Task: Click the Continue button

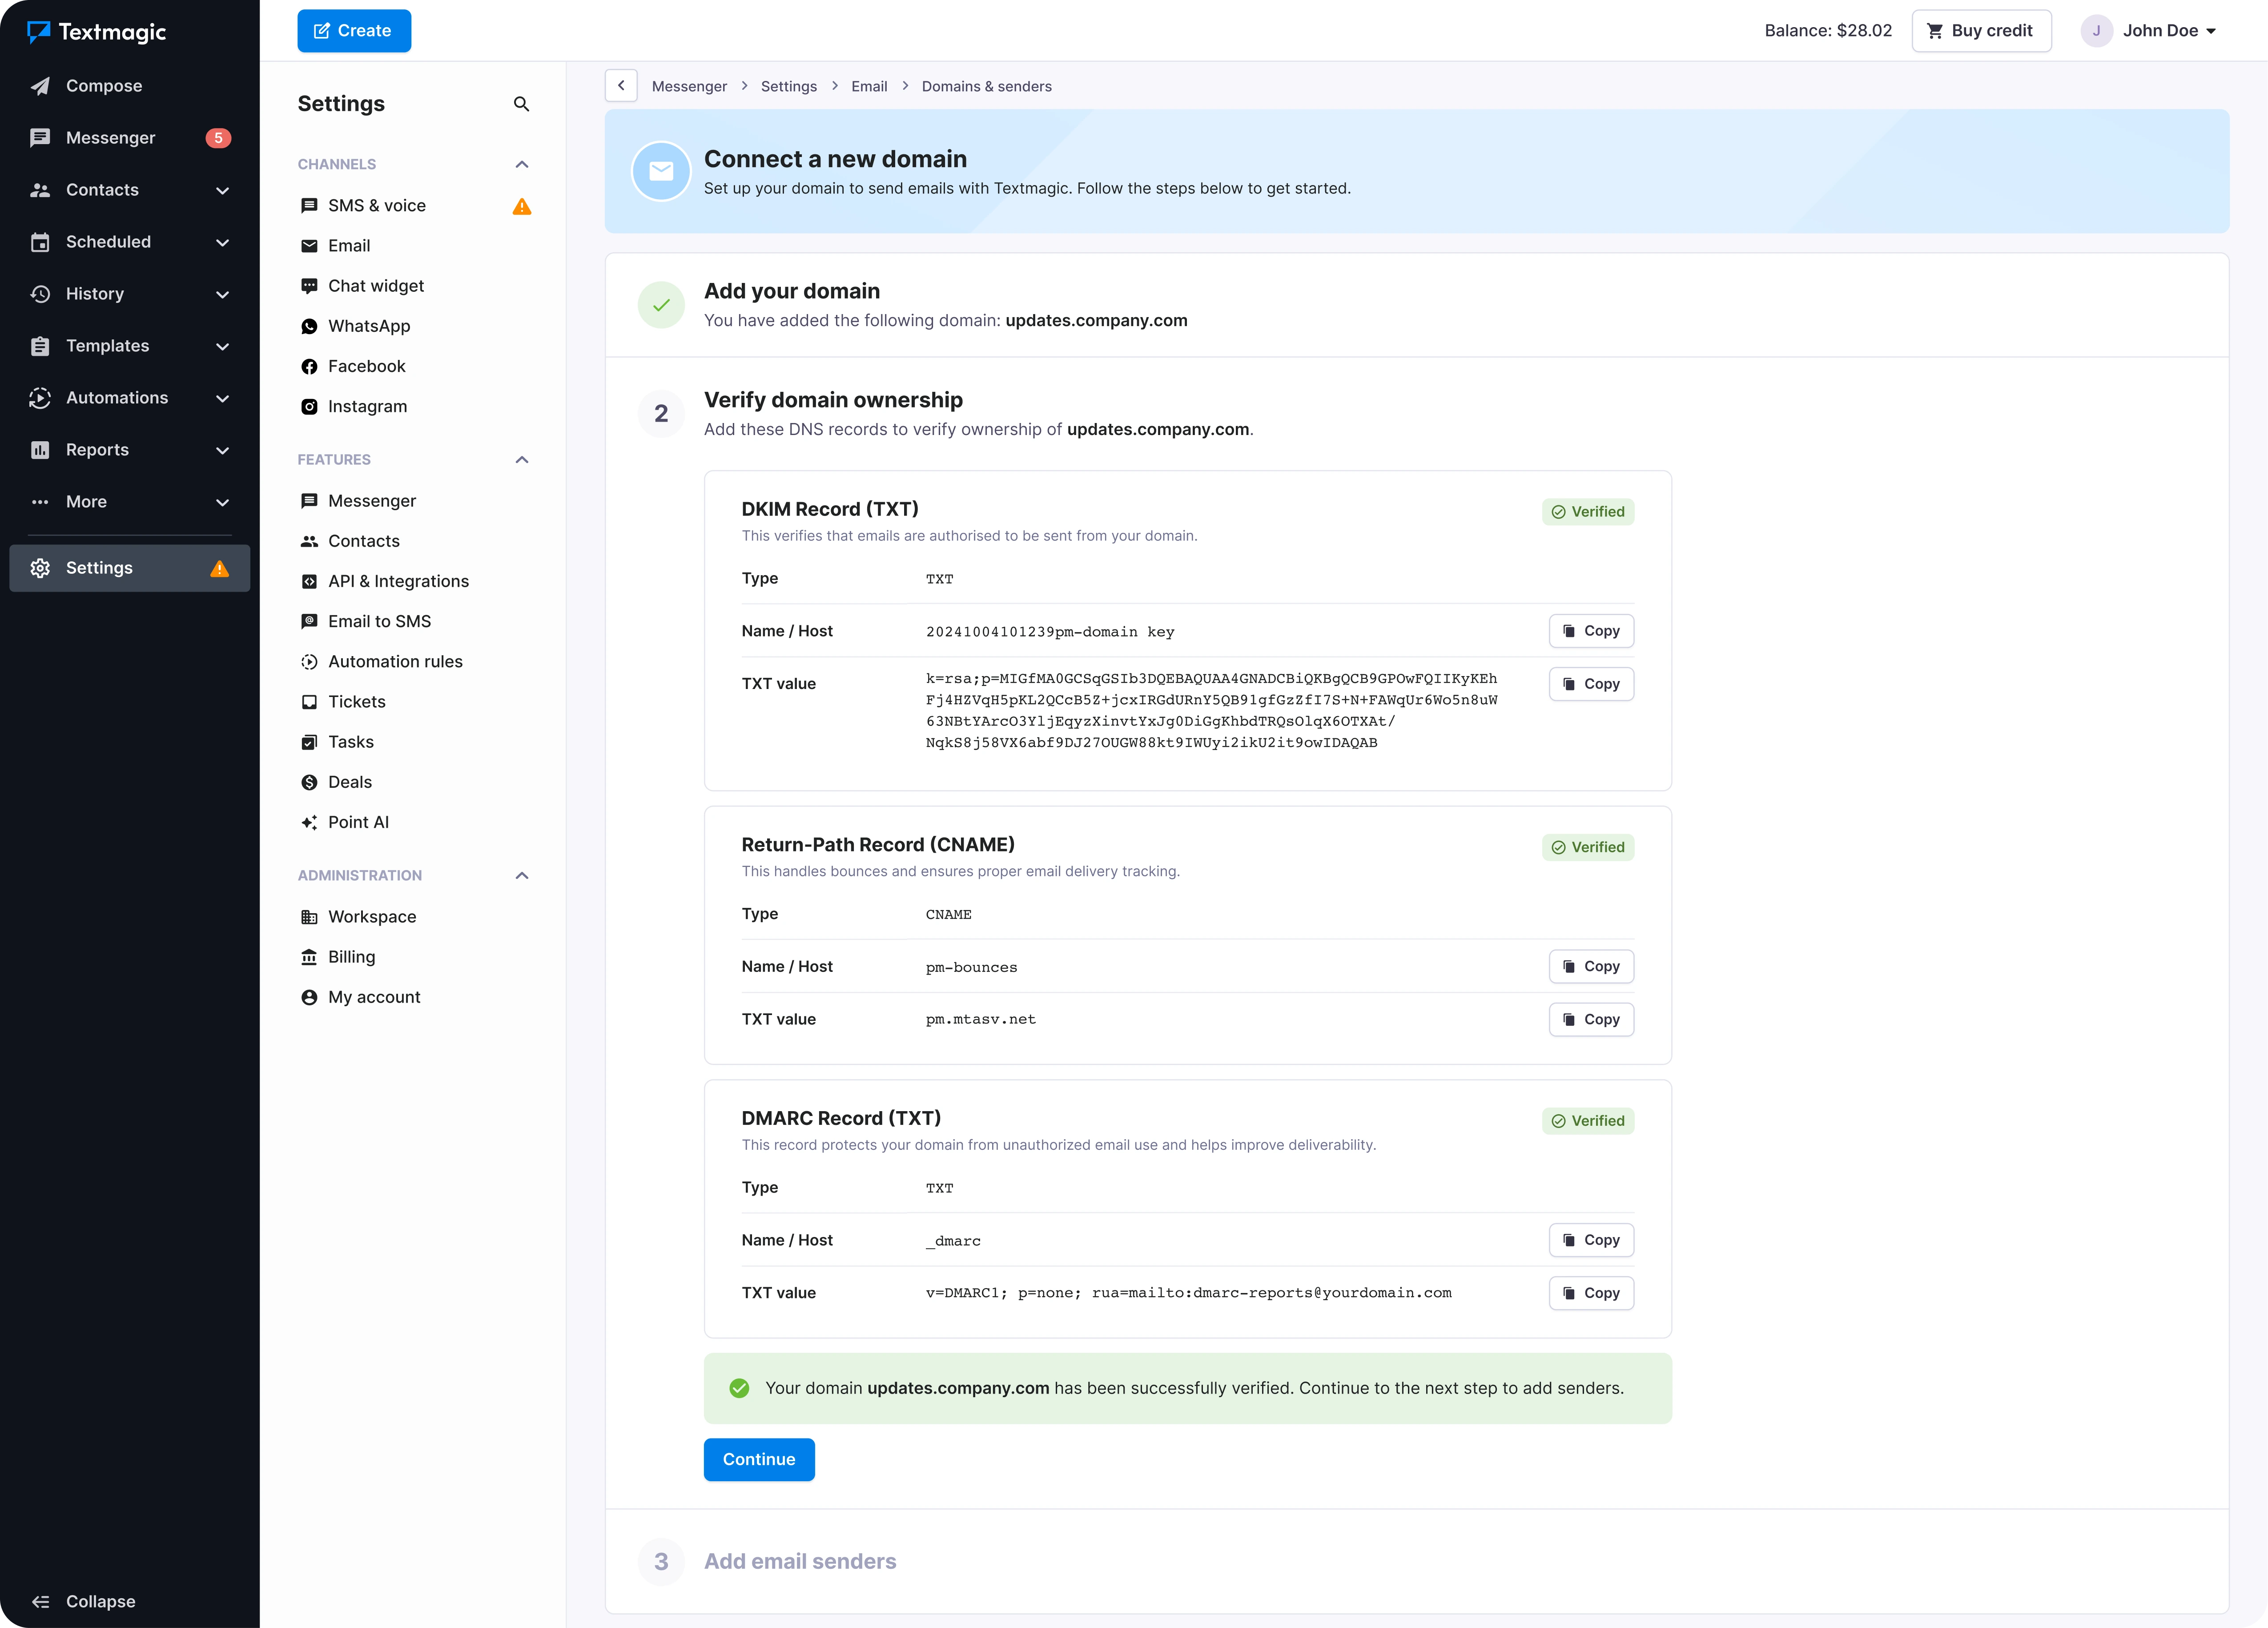Action: 759,1459
